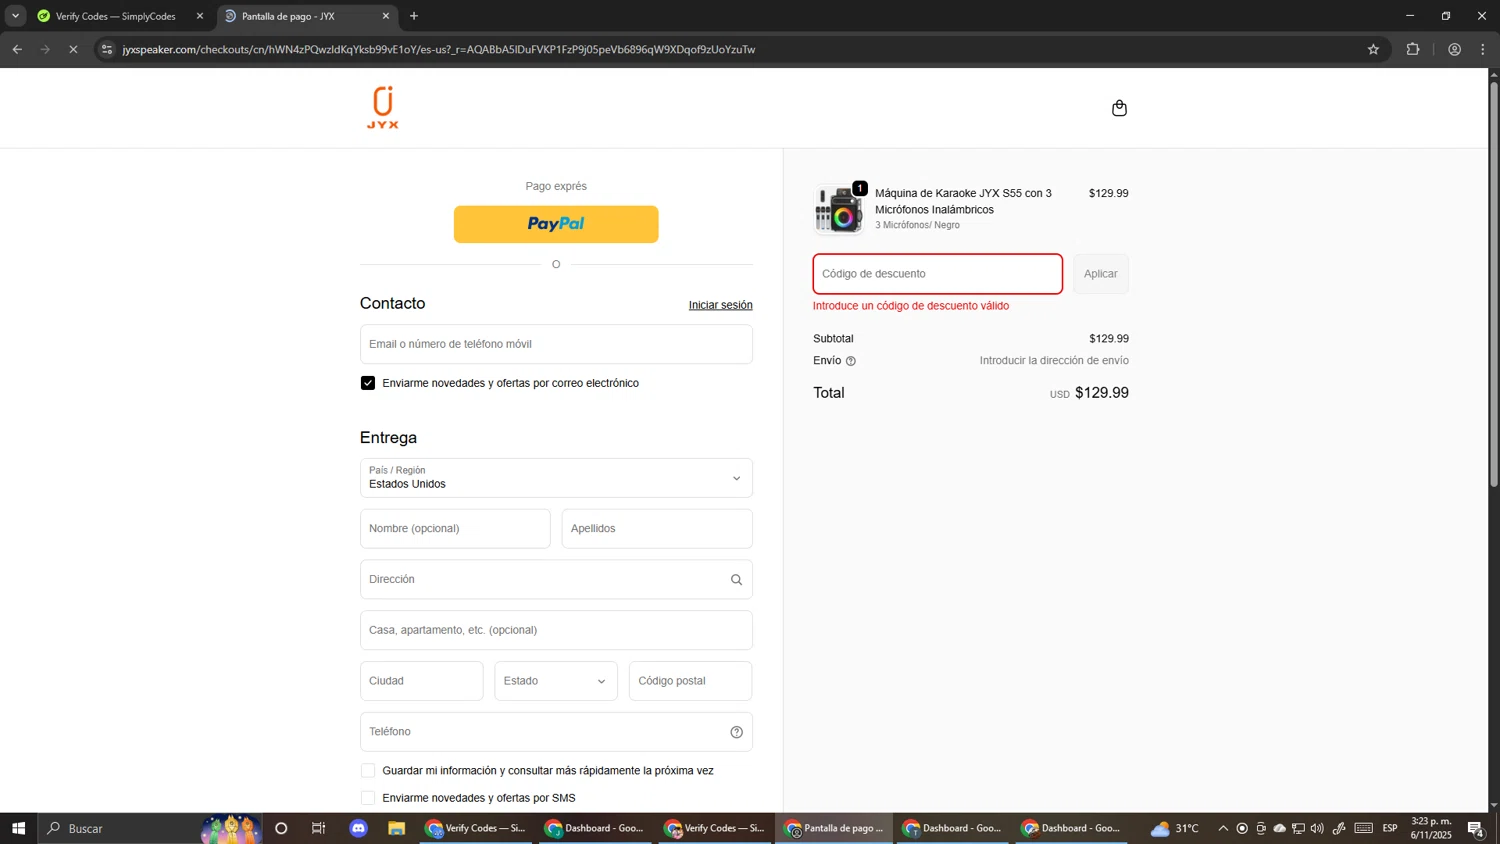Open the shopping cart bag icon
The height and width of the screenshot is (844, 1500).
point(1119,108)
